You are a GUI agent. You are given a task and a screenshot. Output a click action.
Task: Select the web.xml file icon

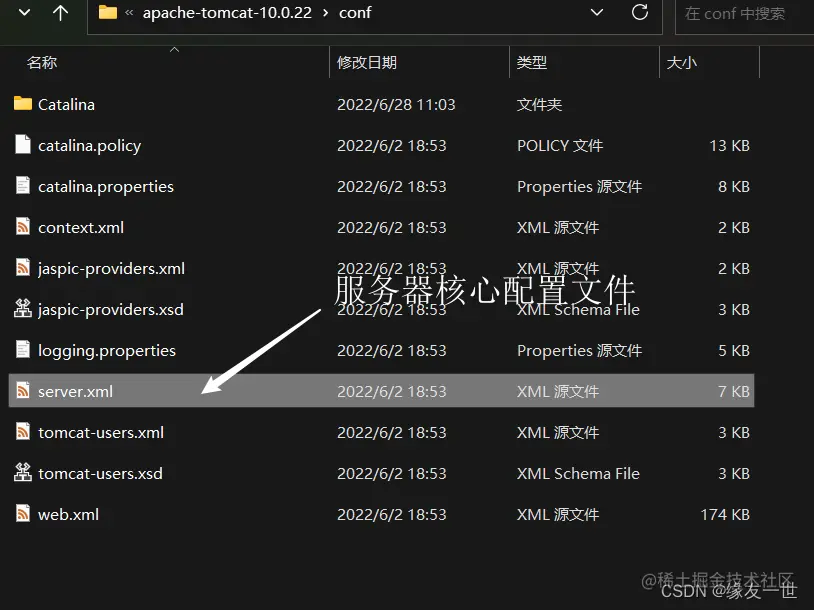pos(22,514)
